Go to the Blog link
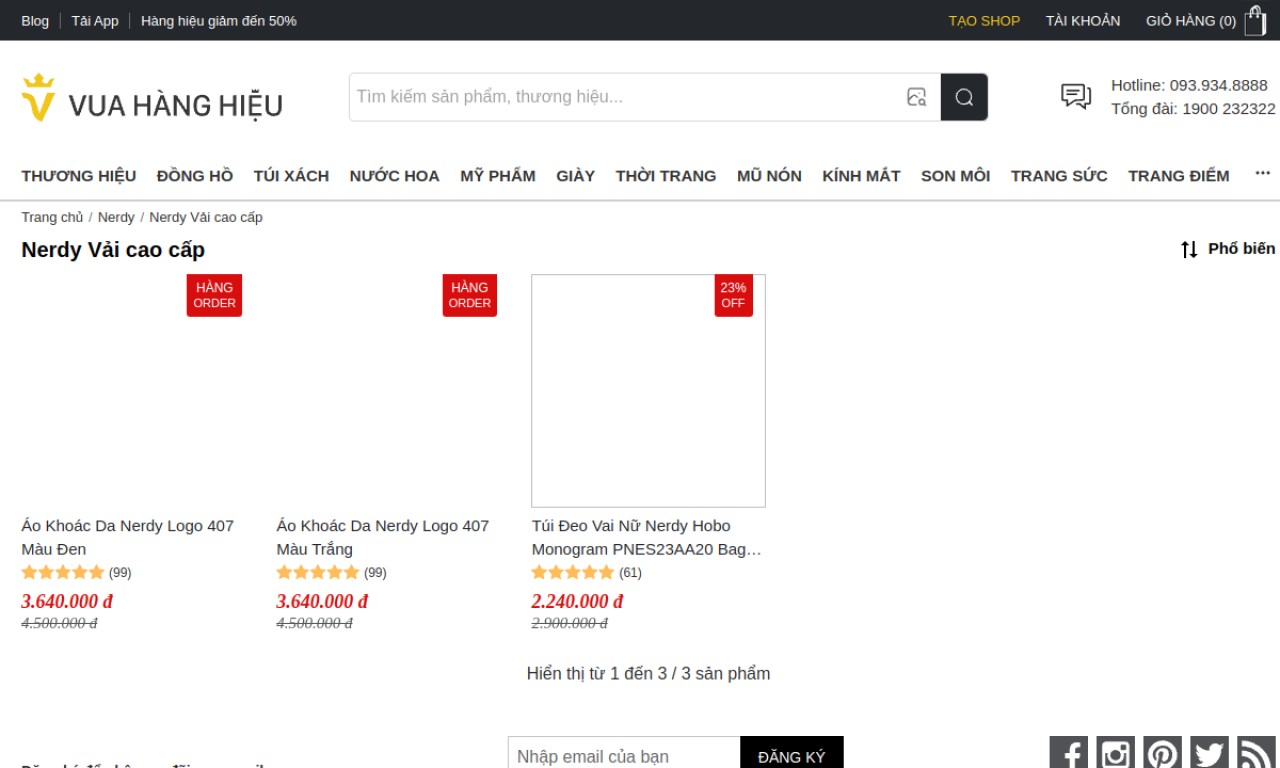The width and height of the screenshot is (1280, 768). click(x=35, y=21)
